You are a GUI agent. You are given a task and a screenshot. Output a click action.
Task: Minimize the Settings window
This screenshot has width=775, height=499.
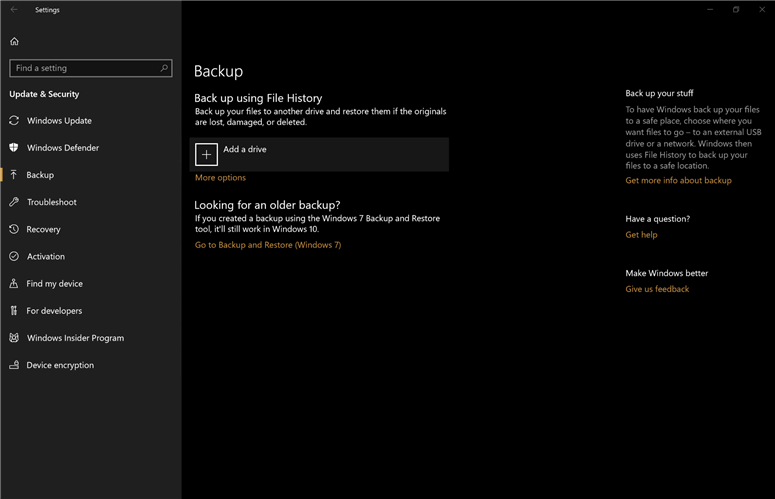710,9
